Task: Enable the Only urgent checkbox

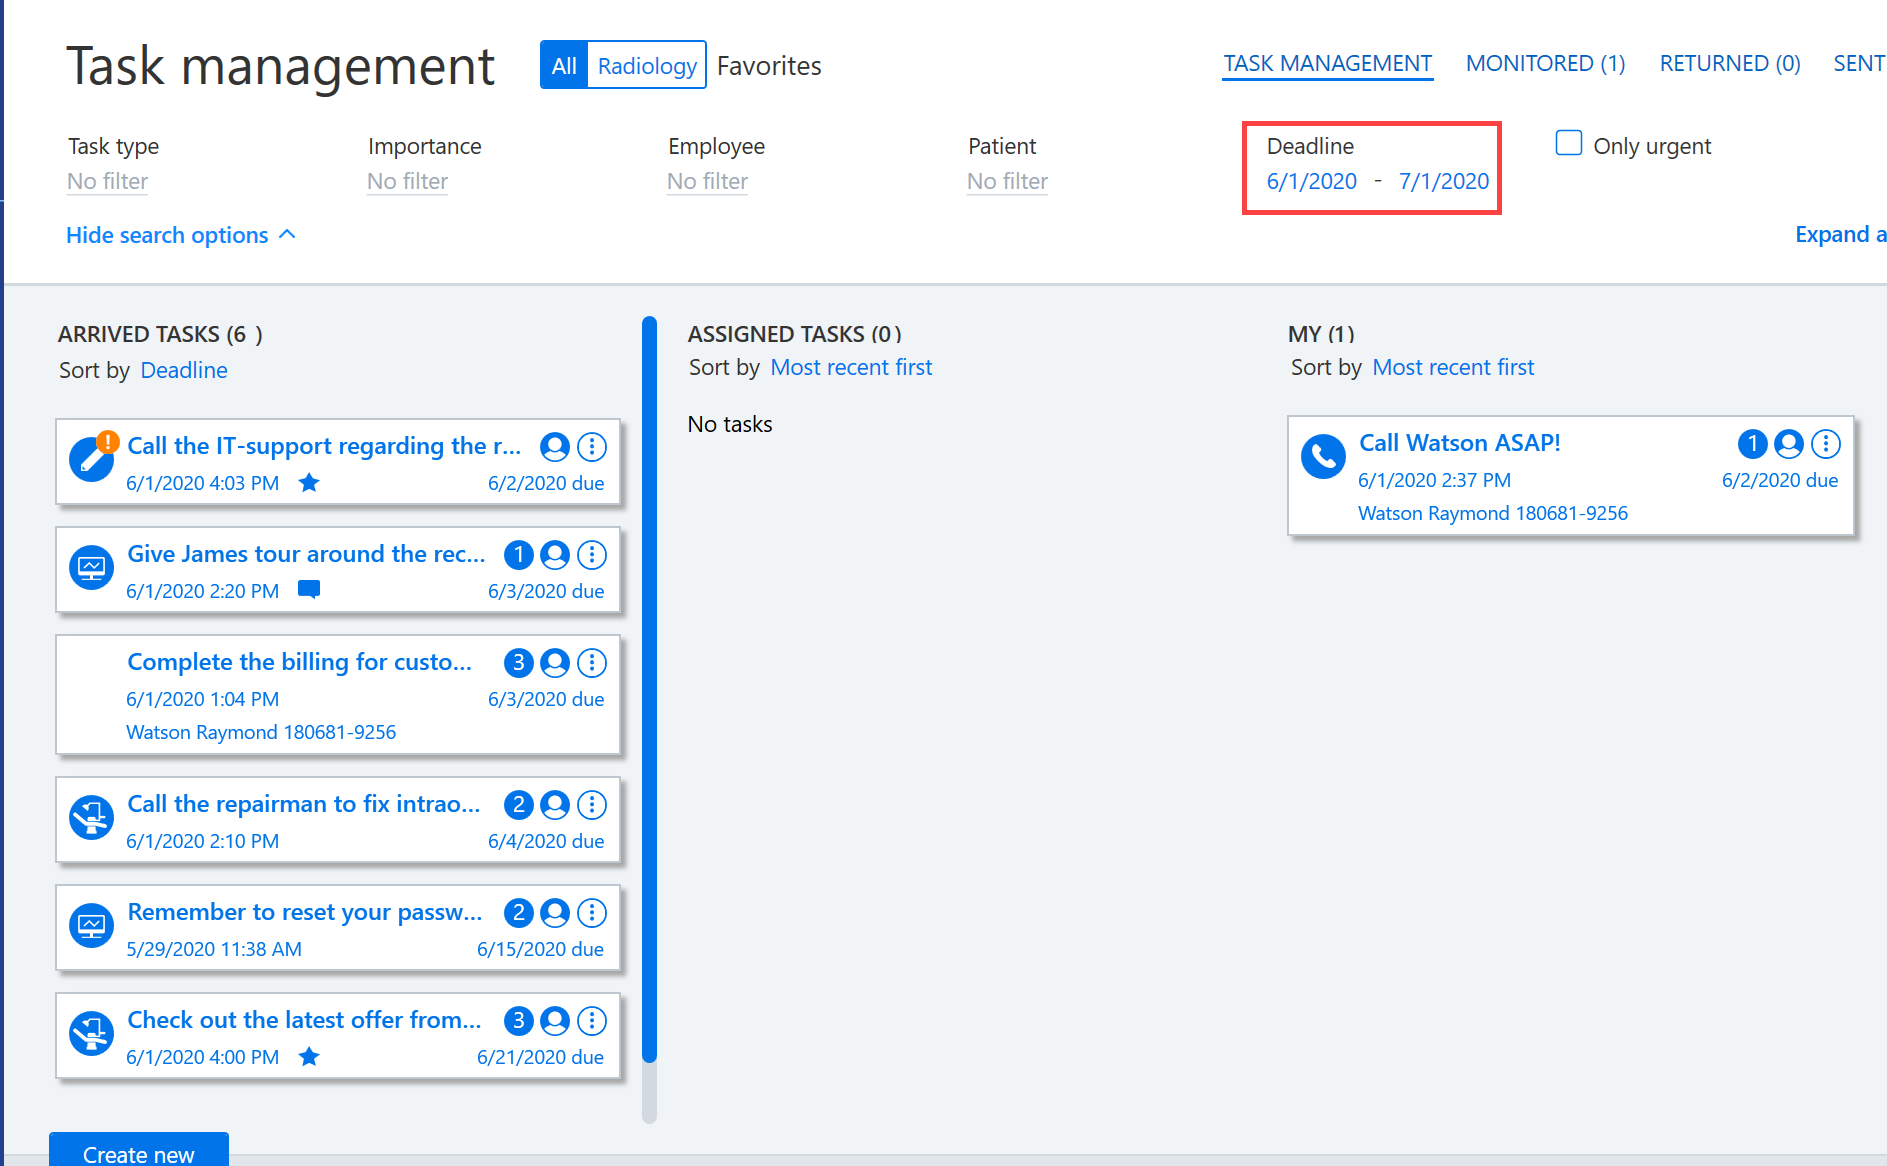Action: (1568, 144)
